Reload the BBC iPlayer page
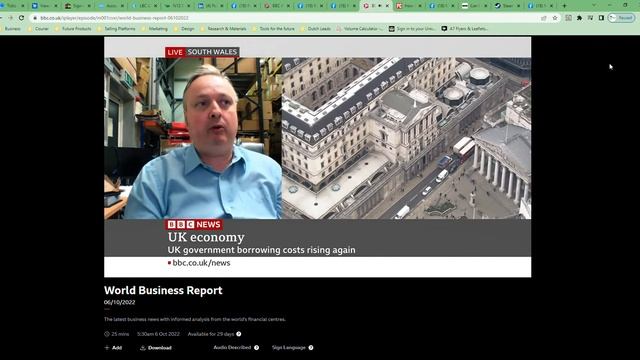This screenshot has width=640, height=360. 21,18
